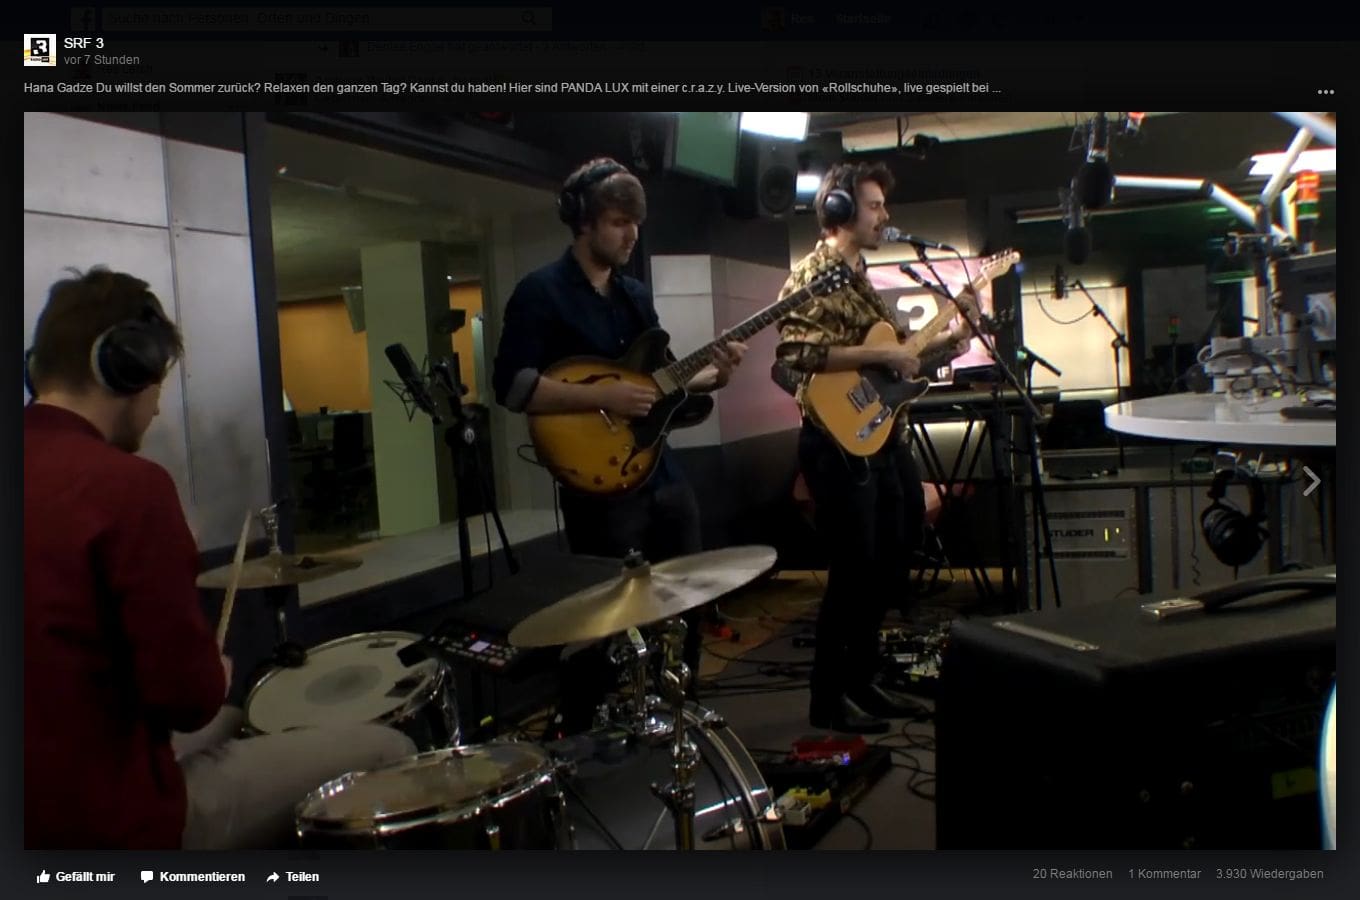Like the video with the thumbs-up icon
This screenshot has height=900, width=1360.
pyautogui.click(x=43, y=877)
